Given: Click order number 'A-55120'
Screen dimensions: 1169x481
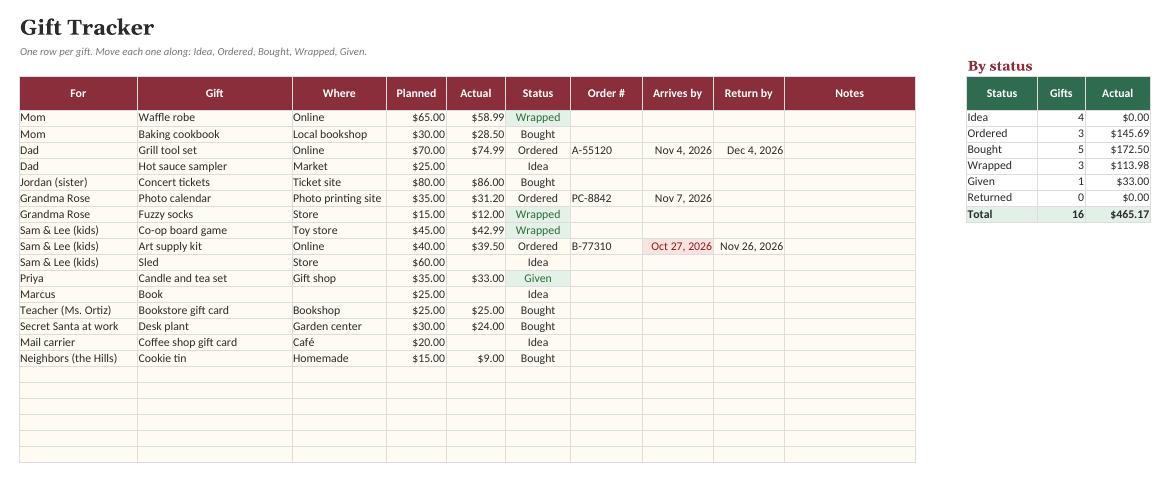Looking at the screenshot, I should (606, 150).
